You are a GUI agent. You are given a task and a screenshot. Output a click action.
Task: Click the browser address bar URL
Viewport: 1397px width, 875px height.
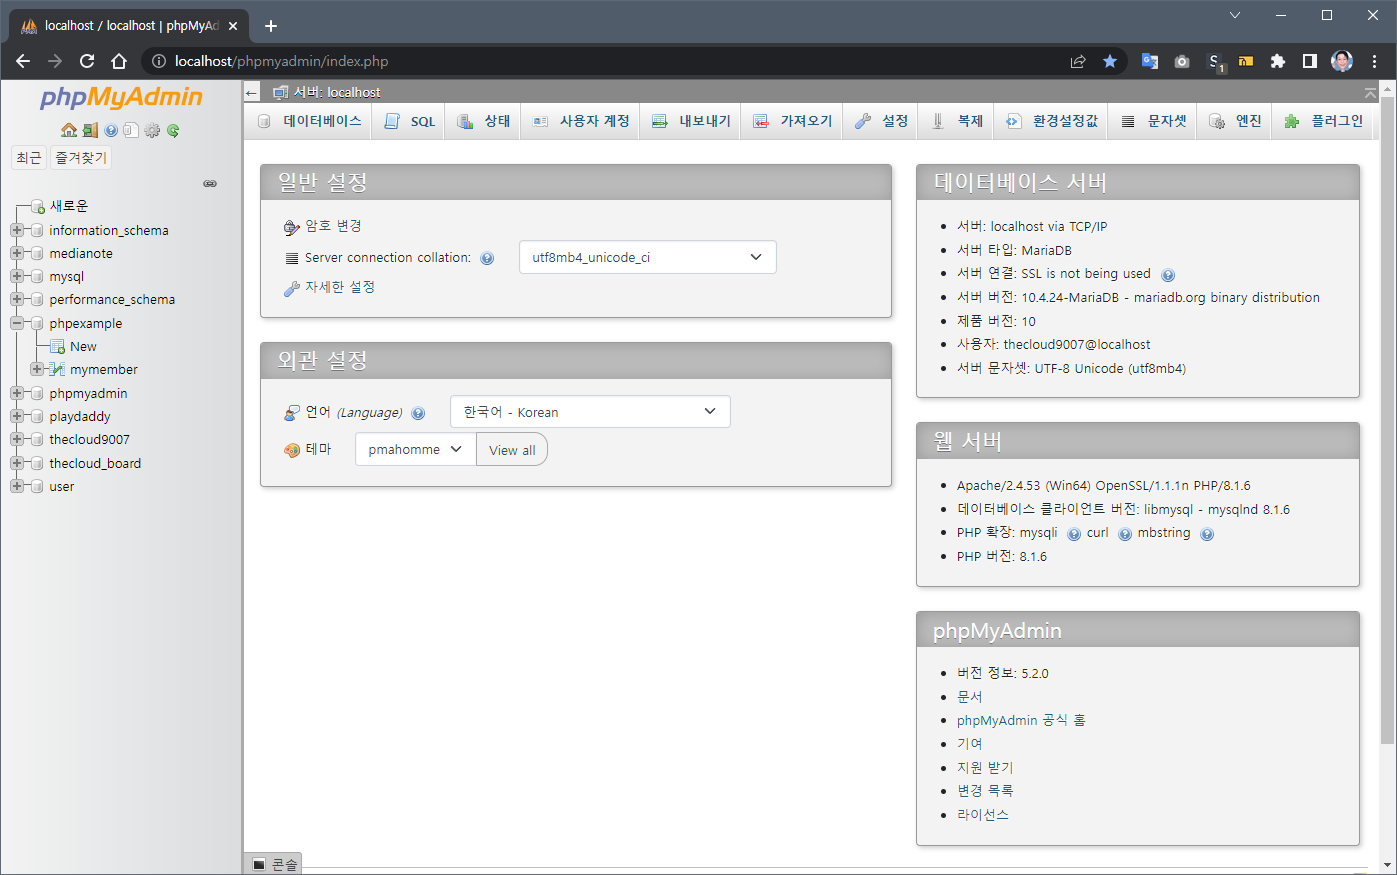[281, 61]
